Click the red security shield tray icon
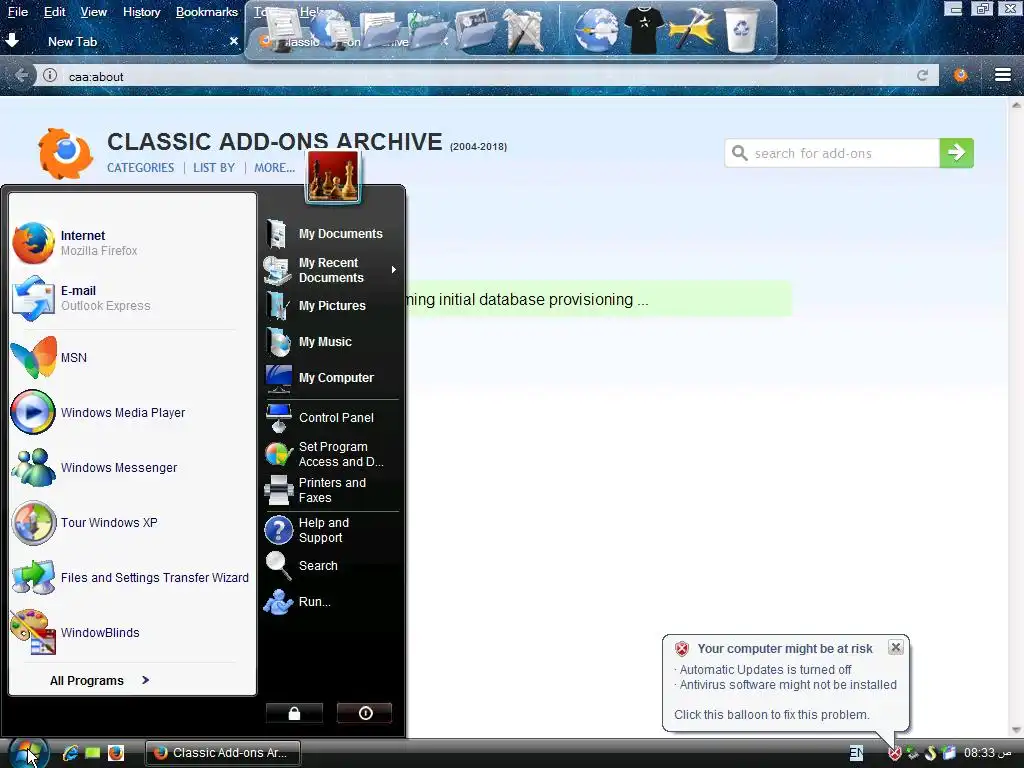The height and width of the screenshot is (768, 1024). pyautogui.click(x=895, y=753)
